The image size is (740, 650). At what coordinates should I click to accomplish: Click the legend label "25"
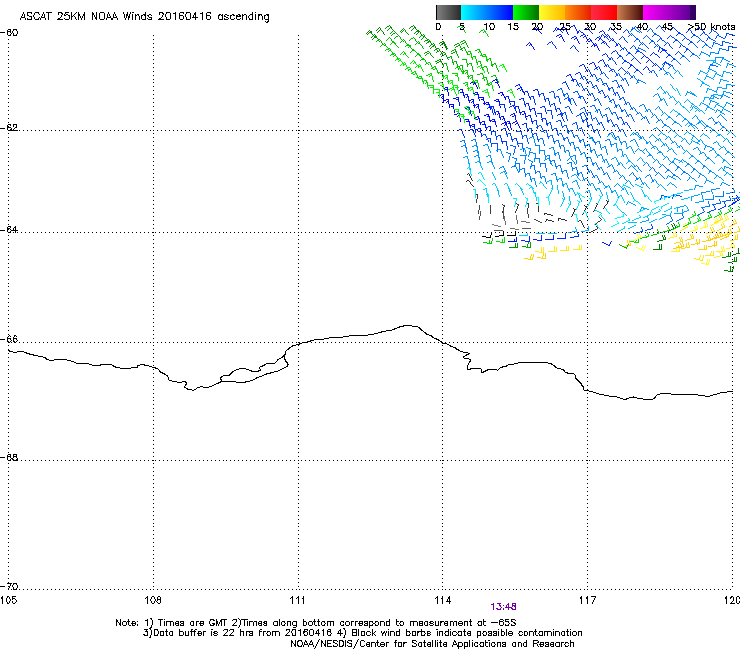(565, 27)
